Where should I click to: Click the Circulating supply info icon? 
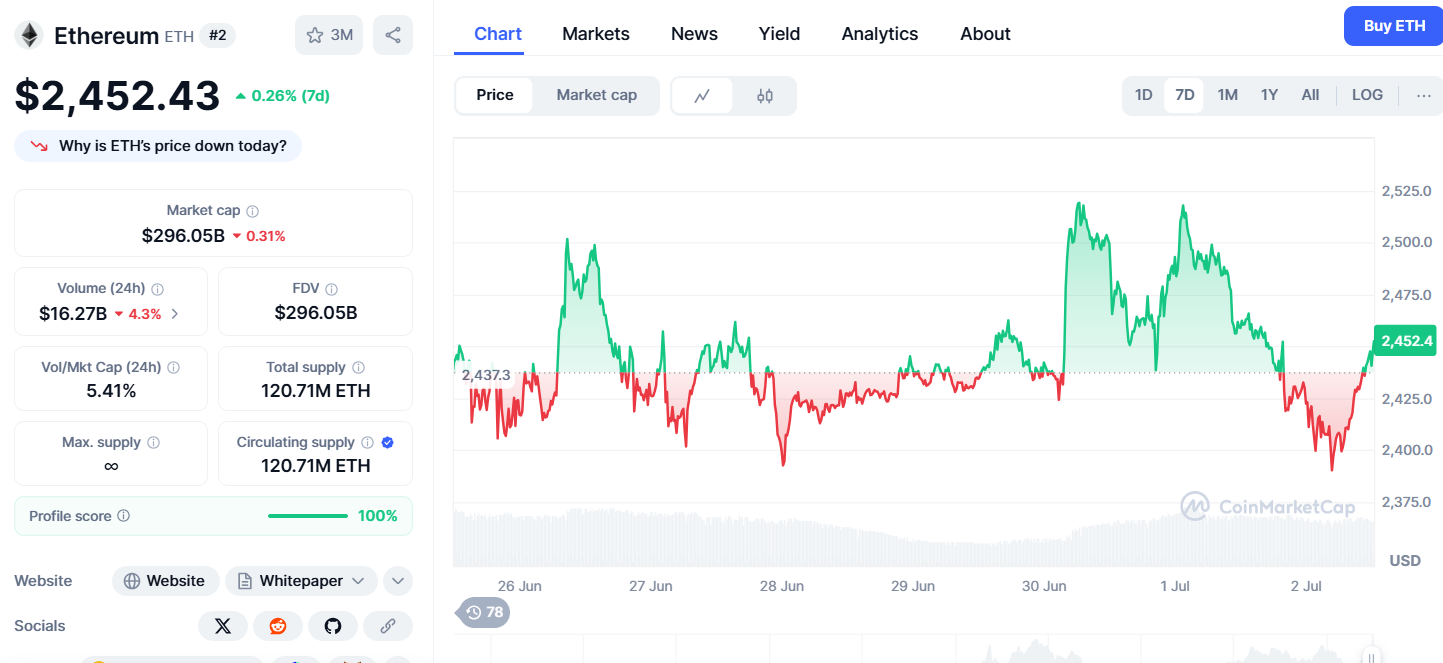(x=367, y=443)
